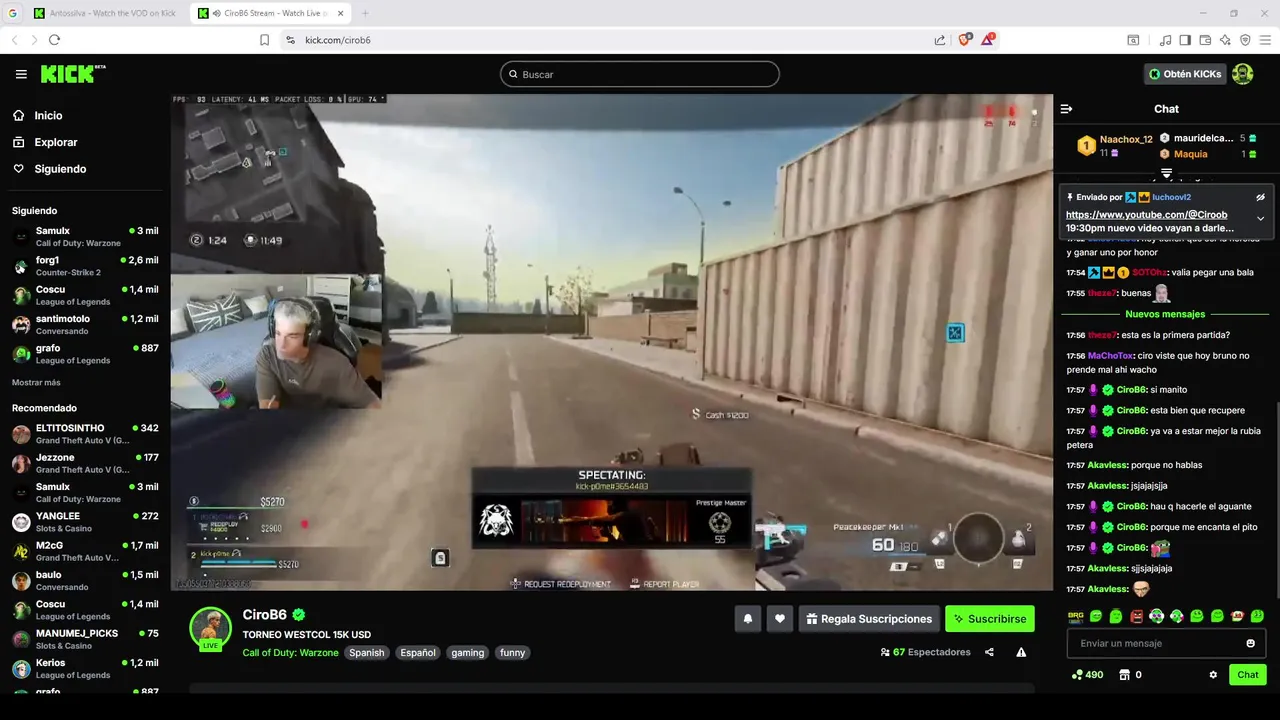Viewport: 1280px width, 720px height.
Task: Expand the chat leaderboard chevron
Action: [x=1166, y=173]
